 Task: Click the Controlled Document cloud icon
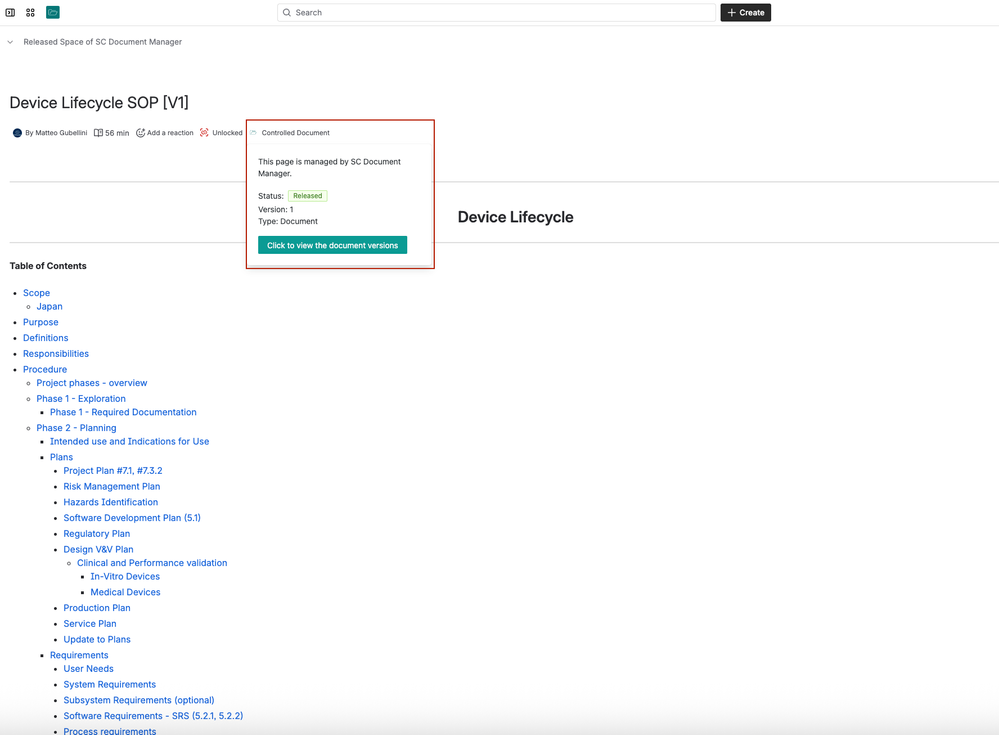tap(254, 133)
